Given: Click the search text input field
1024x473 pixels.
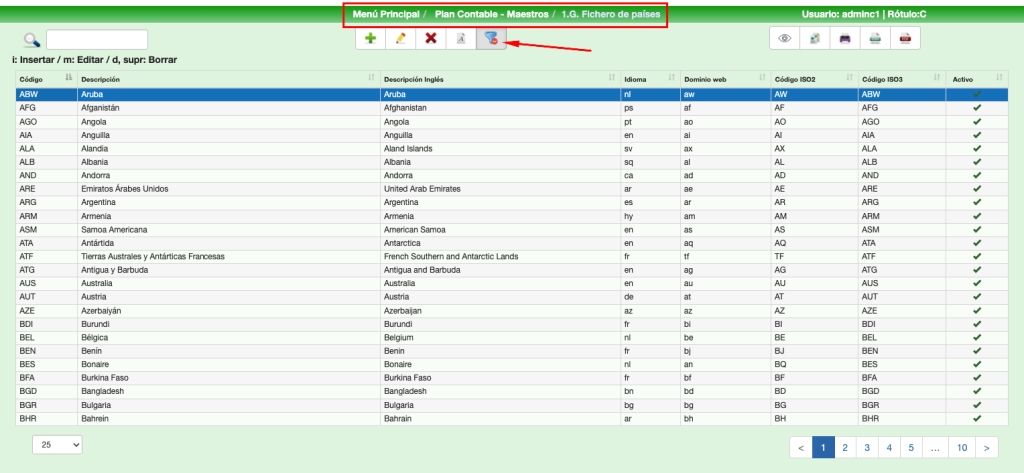Looking at the screenshot, I should pos(96,40).
